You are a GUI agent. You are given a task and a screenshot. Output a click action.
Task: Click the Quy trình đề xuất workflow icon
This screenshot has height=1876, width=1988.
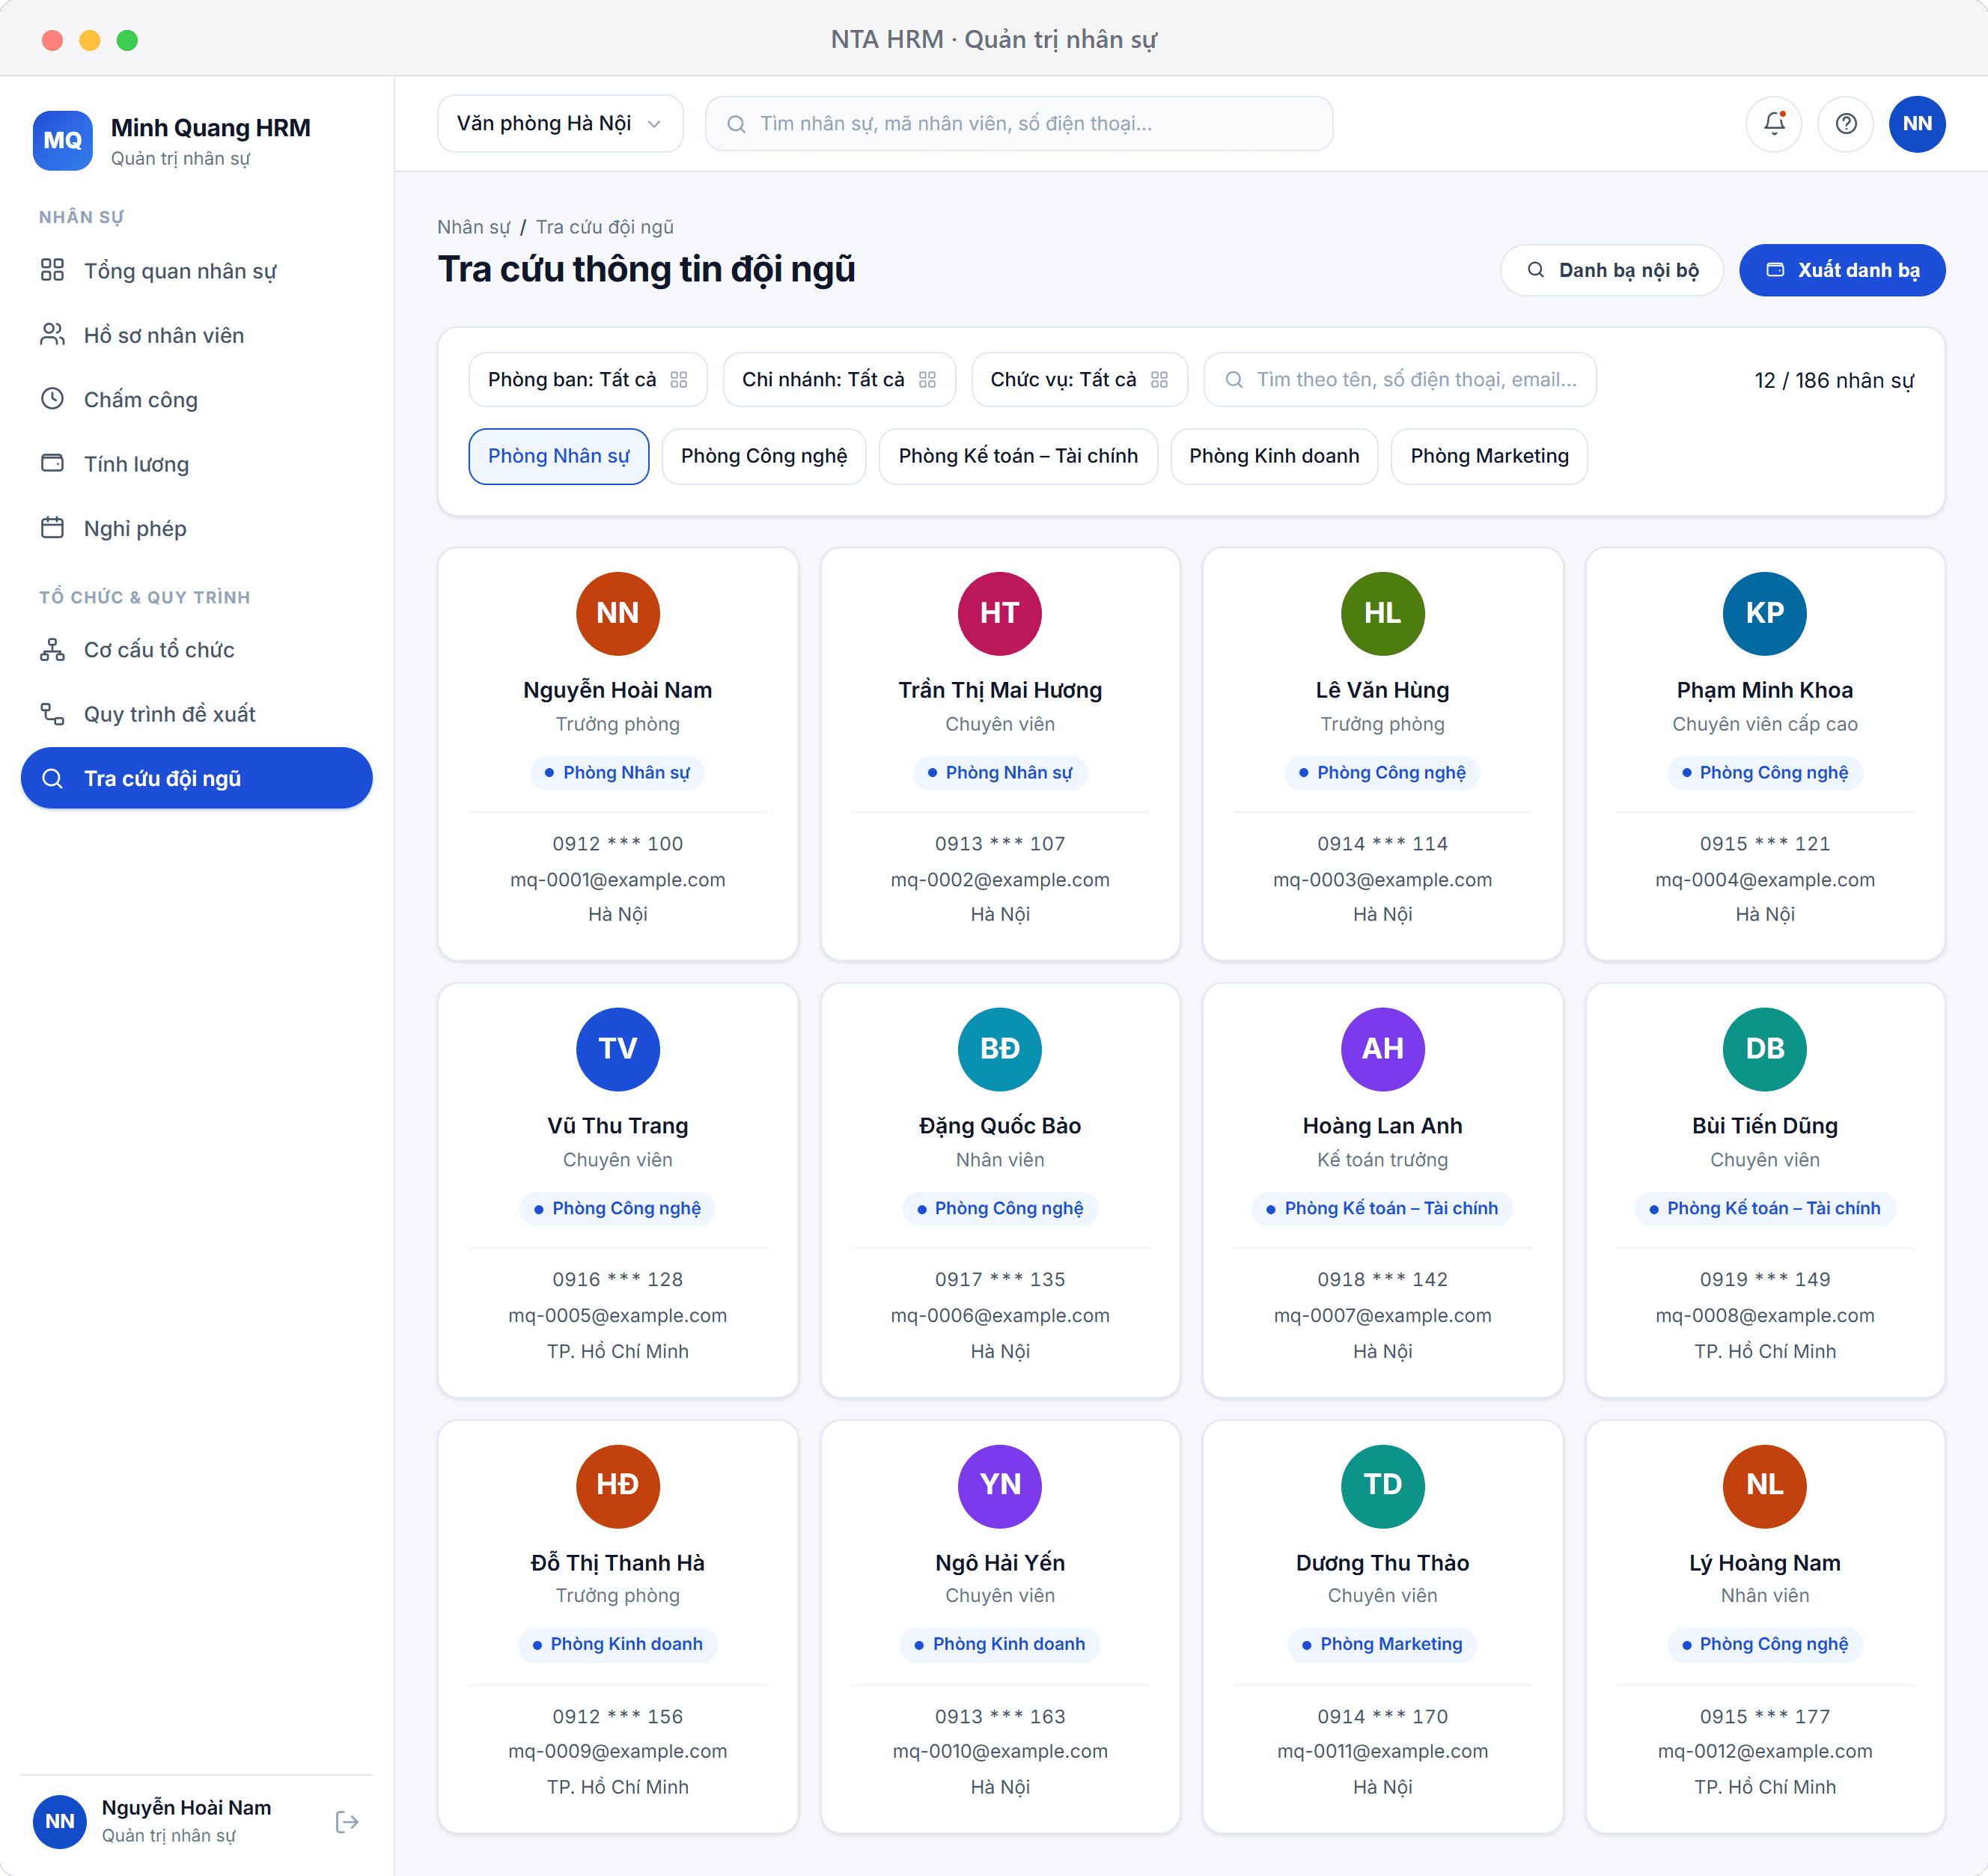click(x=52, y=713)
